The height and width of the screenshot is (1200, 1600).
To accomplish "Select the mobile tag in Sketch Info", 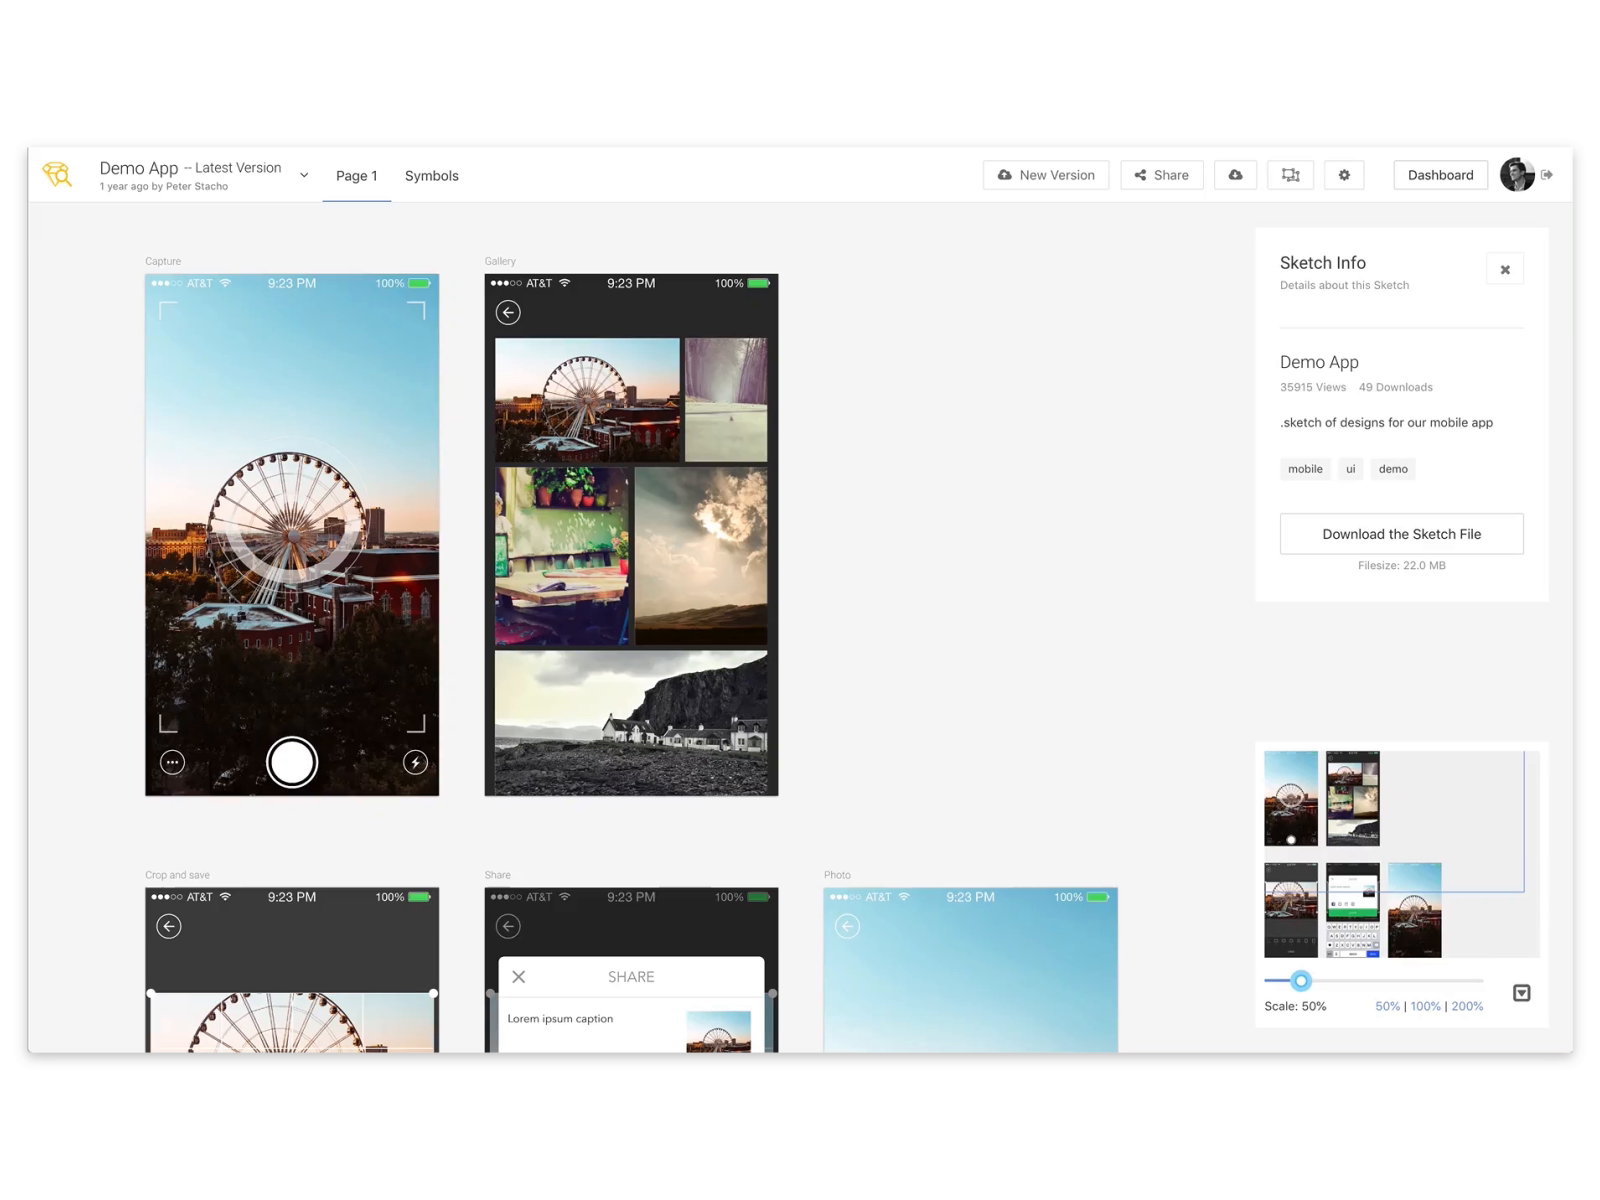I will [1305, 468].
